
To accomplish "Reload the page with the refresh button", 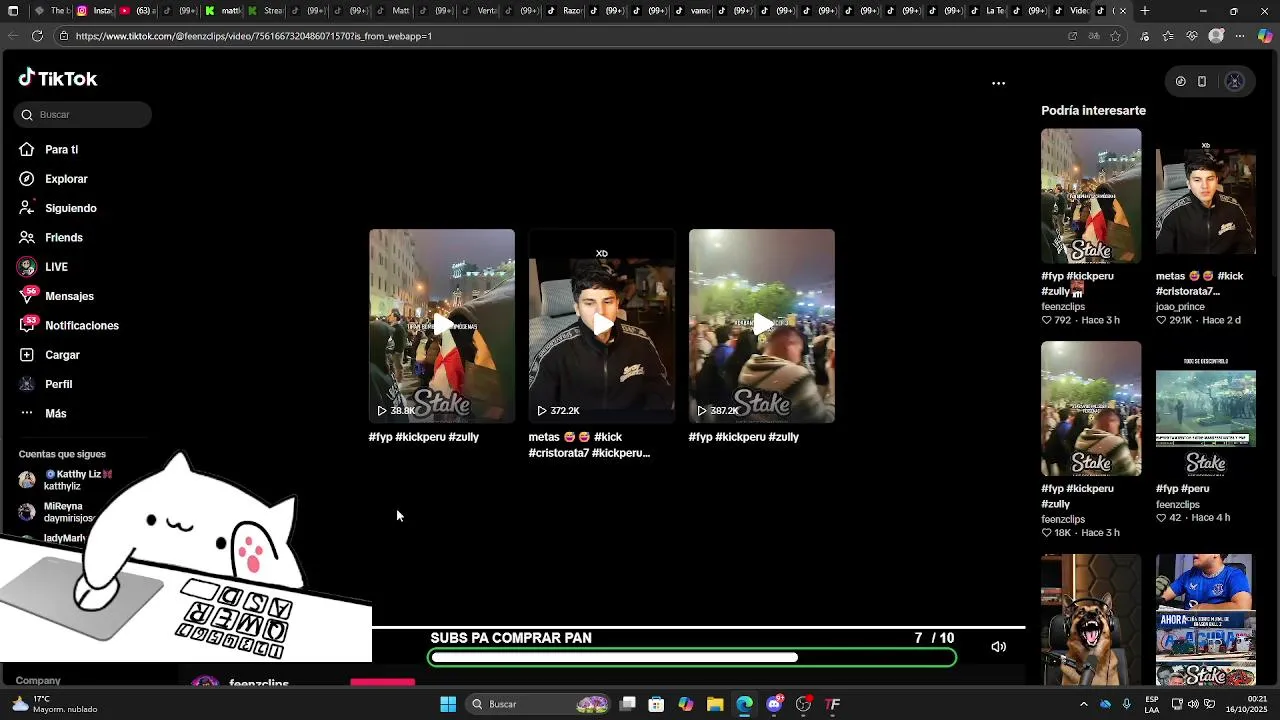I will pos(37,36).
